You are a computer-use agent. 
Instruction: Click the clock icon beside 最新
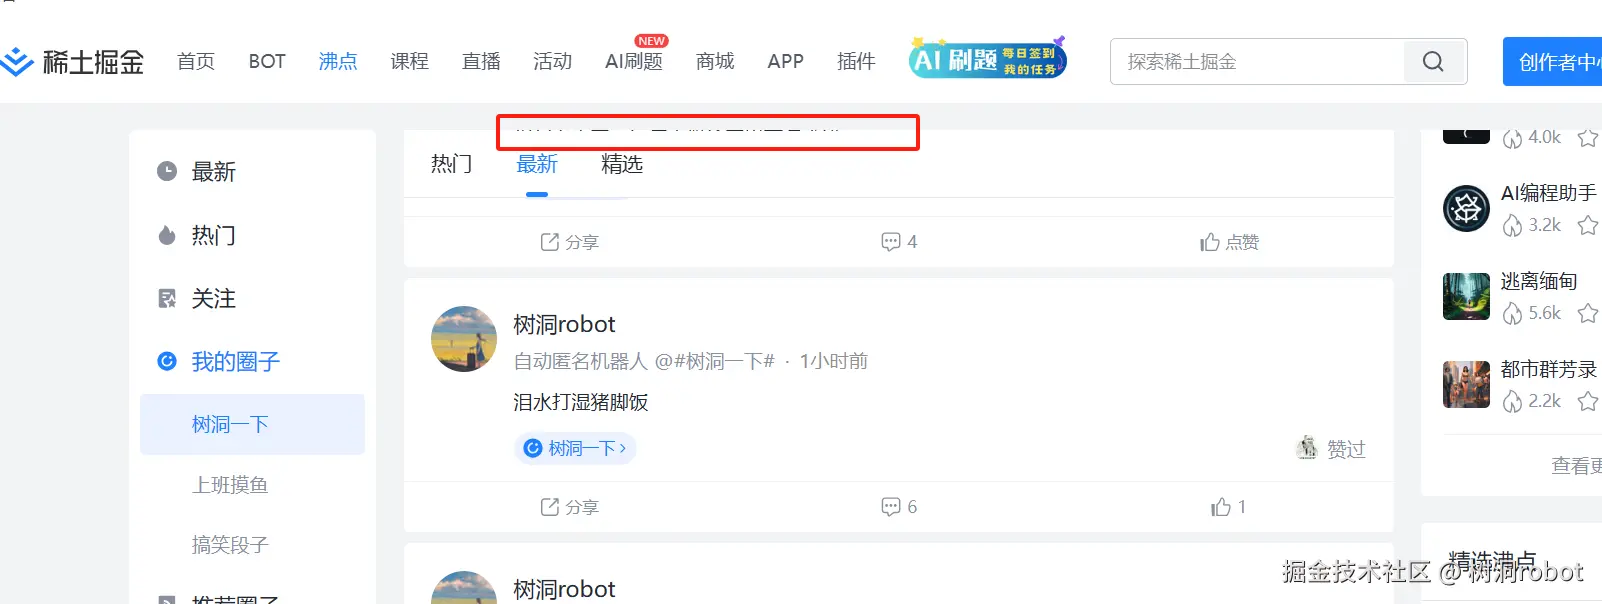point(167,172)
